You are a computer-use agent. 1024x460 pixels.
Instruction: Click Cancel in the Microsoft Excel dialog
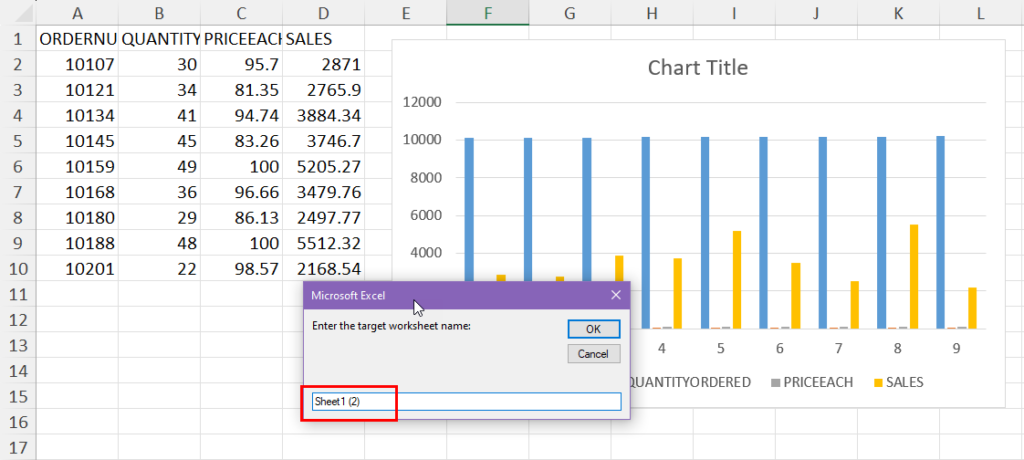tap(593, 354)
